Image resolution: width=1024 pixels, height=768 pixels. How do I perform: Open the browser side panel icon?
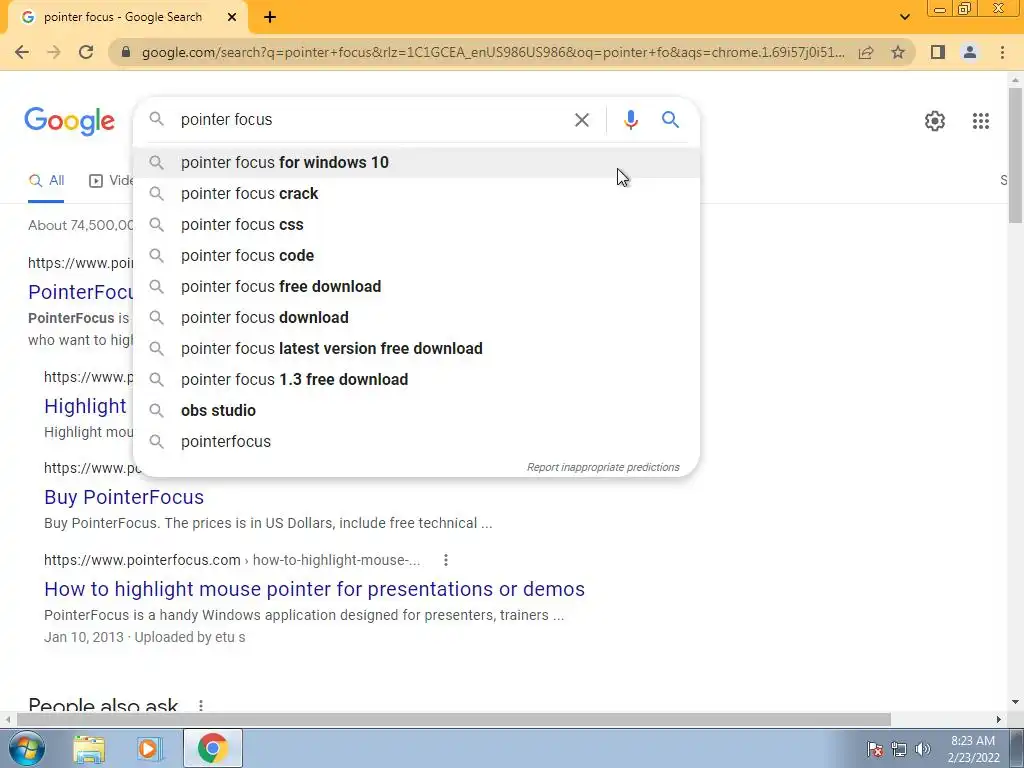coord(938,52)
